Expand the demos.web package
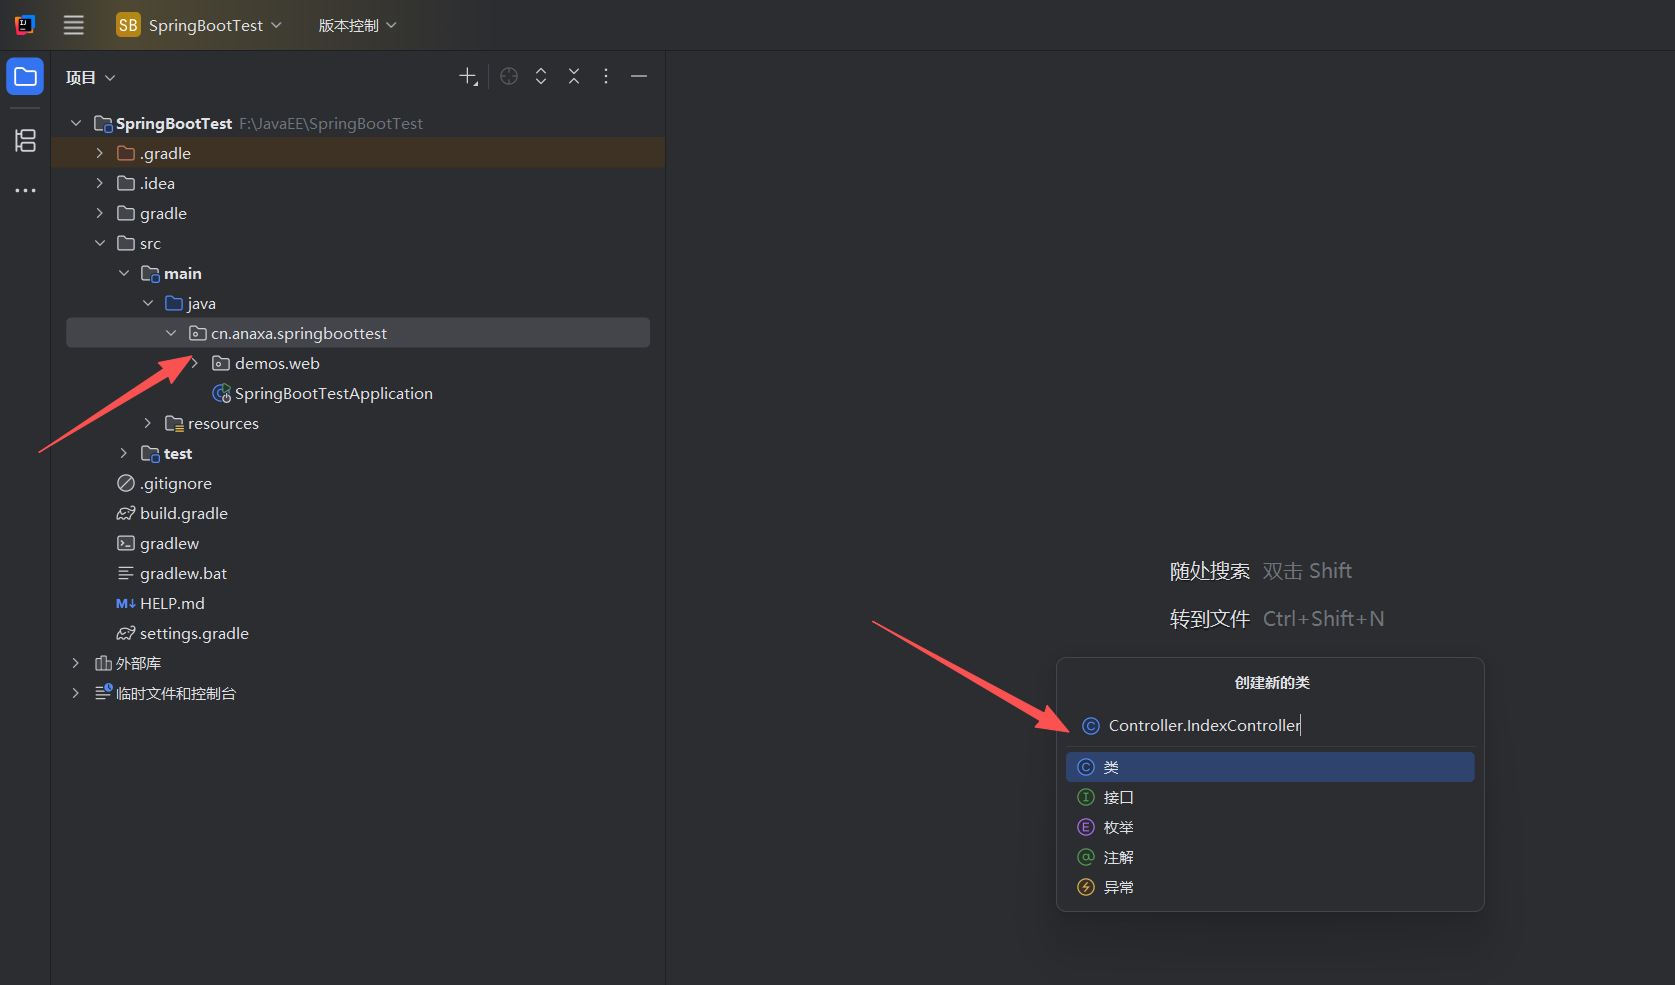Screen dimensions: 1675x985 coord(195,363)
